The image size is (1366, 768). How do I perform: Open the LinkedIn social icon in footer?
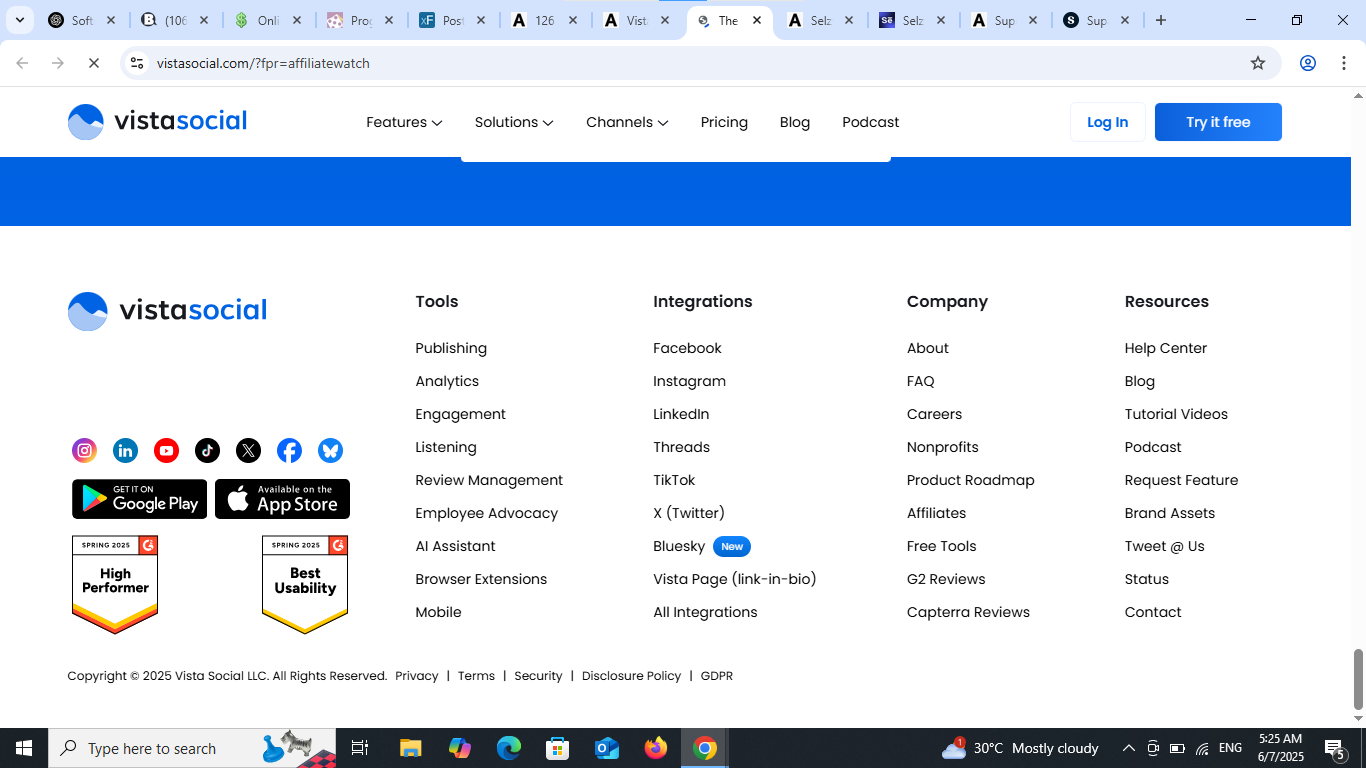pos(126,451)
